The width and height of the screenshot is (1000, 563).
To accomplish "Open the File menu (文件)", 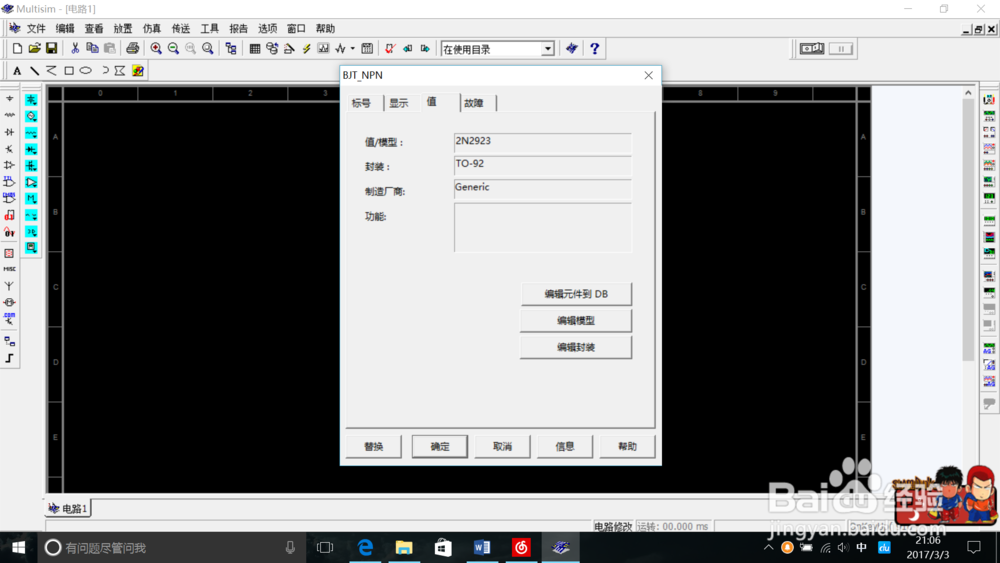I will [36, 29].
